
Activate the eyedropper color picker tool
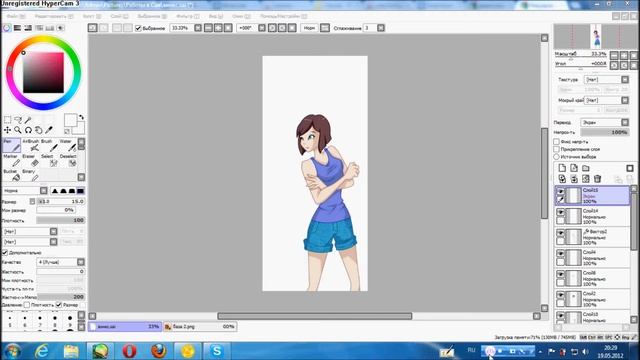coord(49,130)
